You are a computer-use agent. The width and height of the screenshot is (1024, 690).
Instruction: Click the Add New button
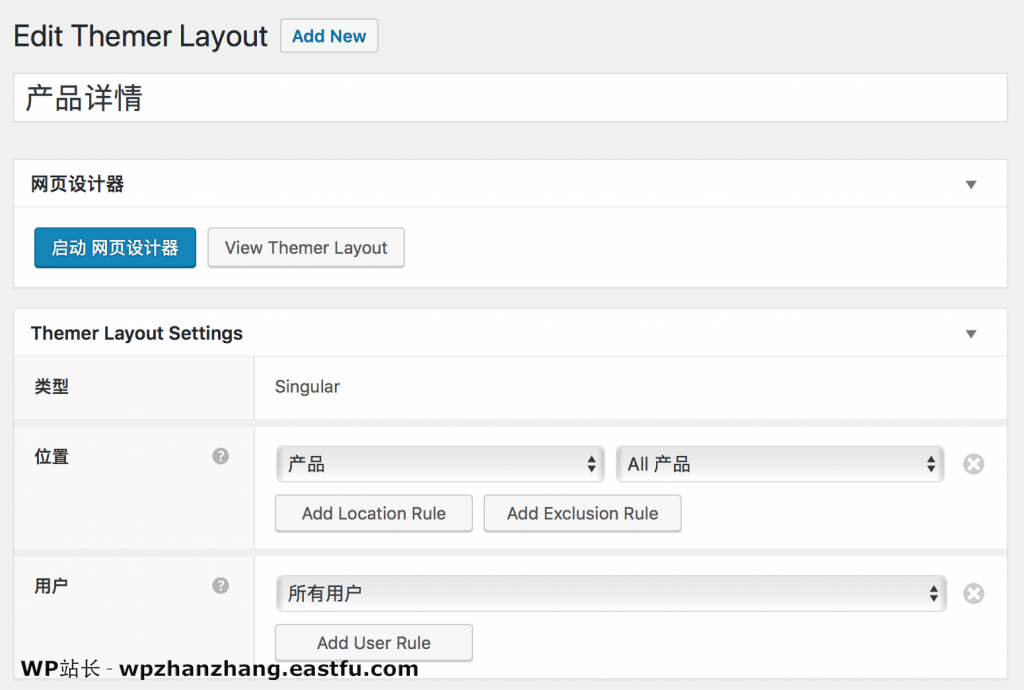329,36
